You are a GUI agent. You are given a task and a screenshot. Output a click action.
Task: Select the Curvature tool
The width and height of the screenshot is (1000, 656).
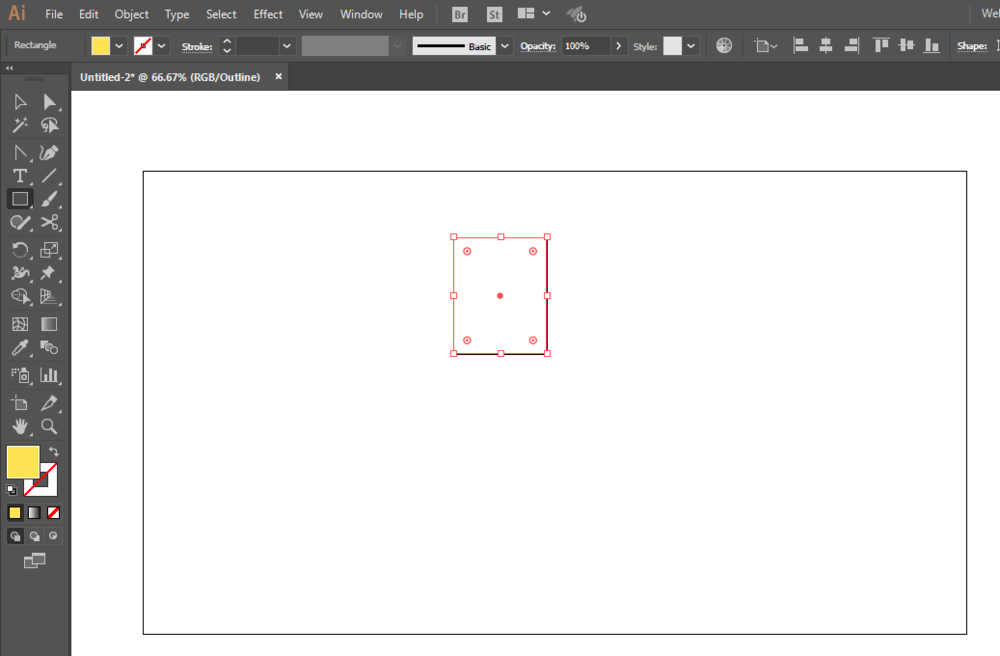[x=49, y=153]
